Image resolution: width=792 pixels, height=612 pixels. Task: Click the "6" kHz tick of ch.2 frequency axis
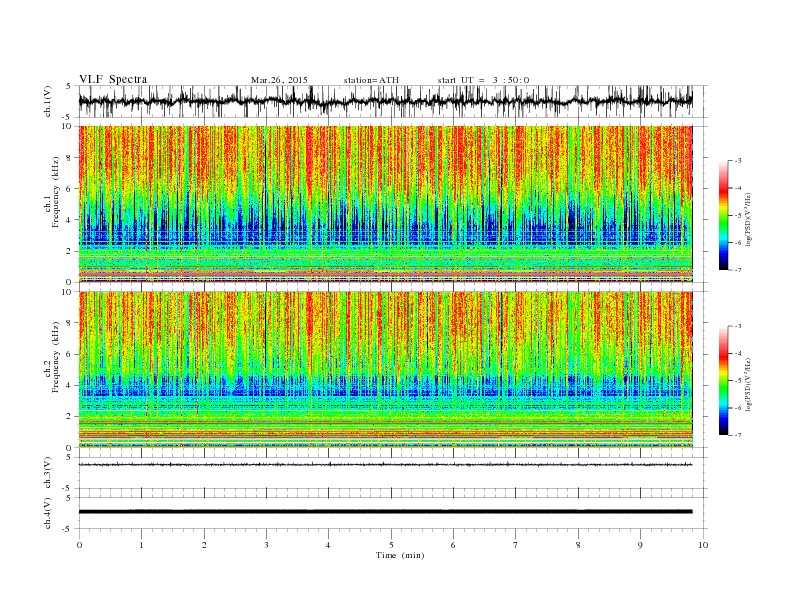pos(69,354)
